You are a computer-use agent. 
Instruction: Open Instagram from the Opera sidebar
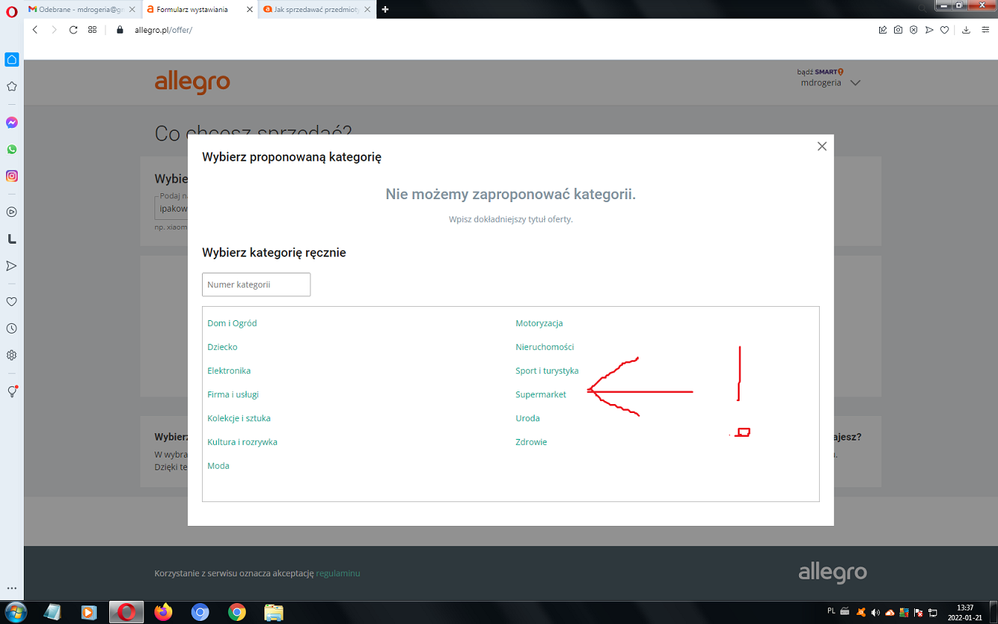(12, 176)
